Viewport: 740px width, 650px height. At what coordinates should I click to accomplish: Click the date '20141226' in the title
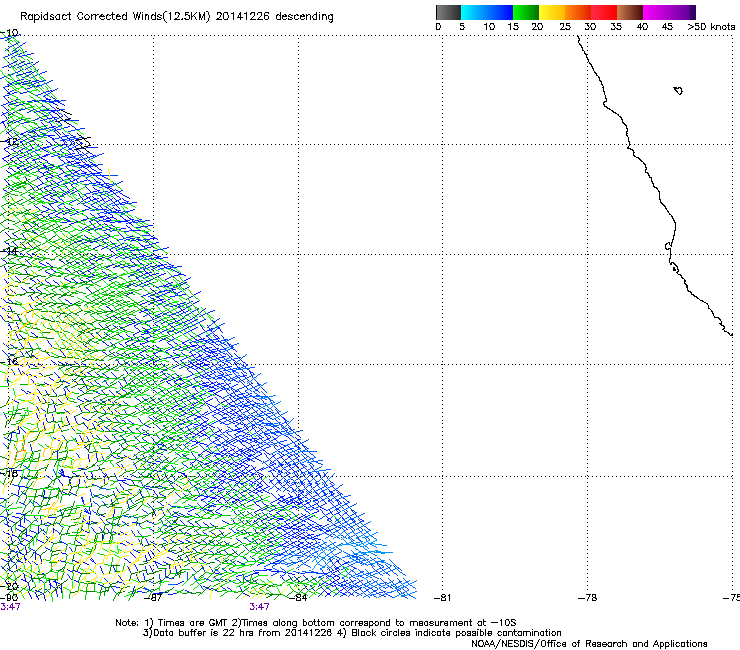pyautogui.click(x=243, y=17)
